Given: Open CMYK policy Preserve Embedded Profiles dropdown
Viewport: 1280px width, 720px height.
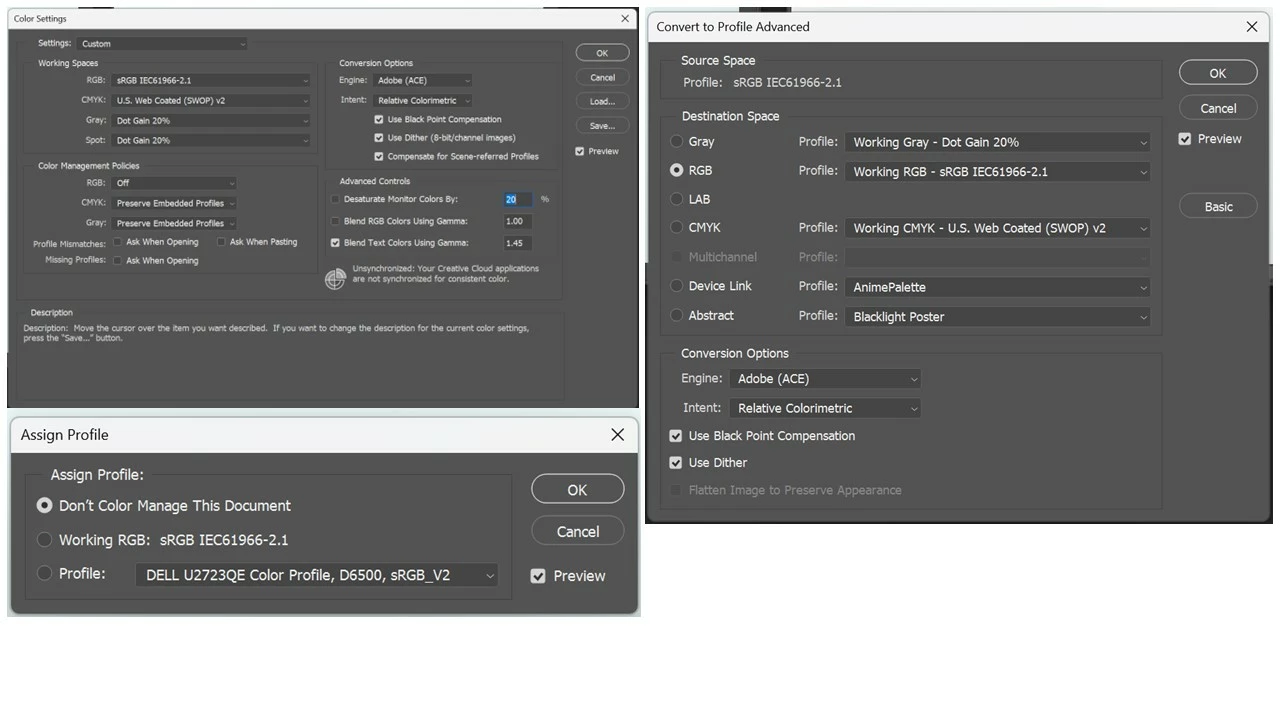Looking at the screenshot, I should (x=174, y=203).
